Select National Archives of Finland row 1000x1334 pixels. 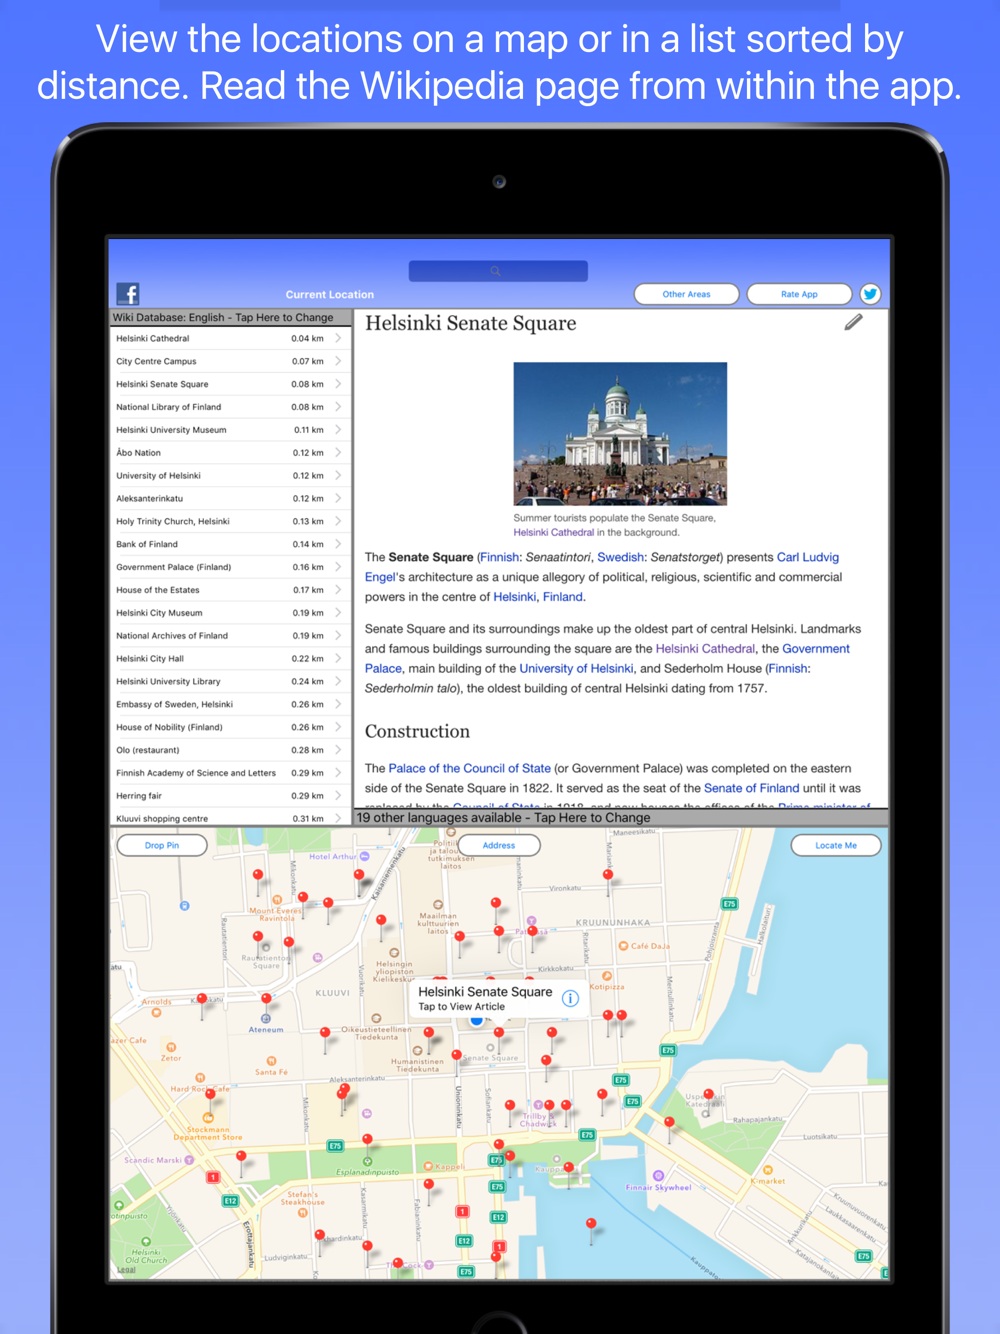coord(230,635)
